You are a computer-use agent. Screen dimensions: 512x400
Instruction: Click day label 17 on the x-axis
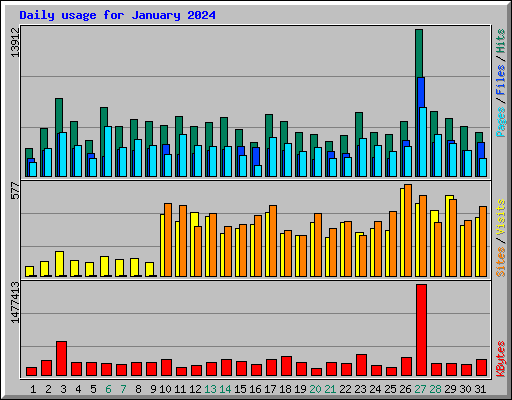[270, 389]
